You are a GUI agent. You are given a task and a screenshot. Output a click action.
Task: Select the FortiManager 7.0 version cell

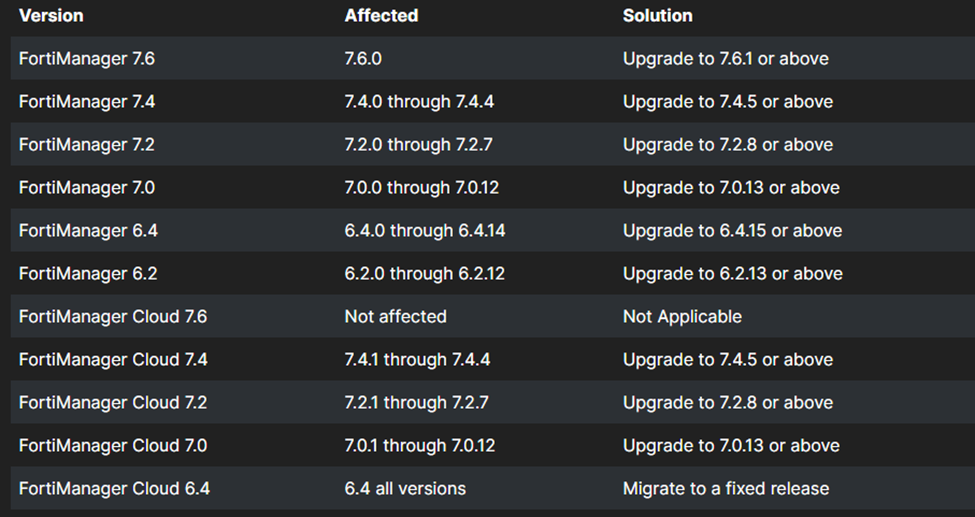pyautogui.click(x=86, y=187)
